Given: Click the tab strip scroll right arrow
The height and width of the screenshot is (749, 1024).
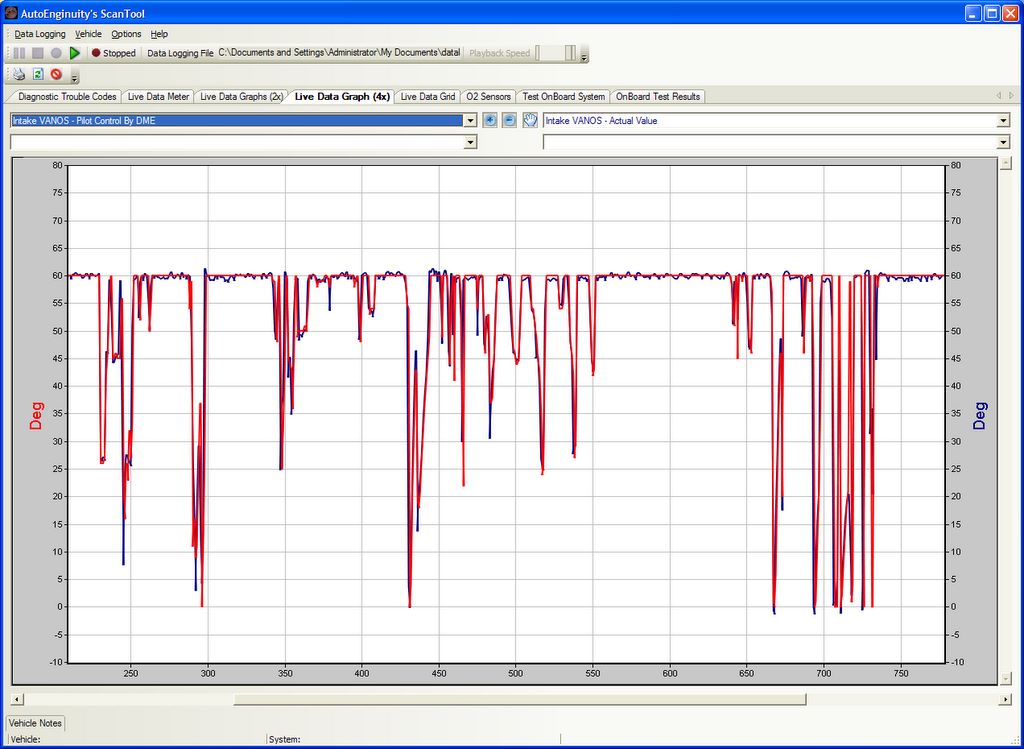Looking at the screenshot, I should 1012,96.
